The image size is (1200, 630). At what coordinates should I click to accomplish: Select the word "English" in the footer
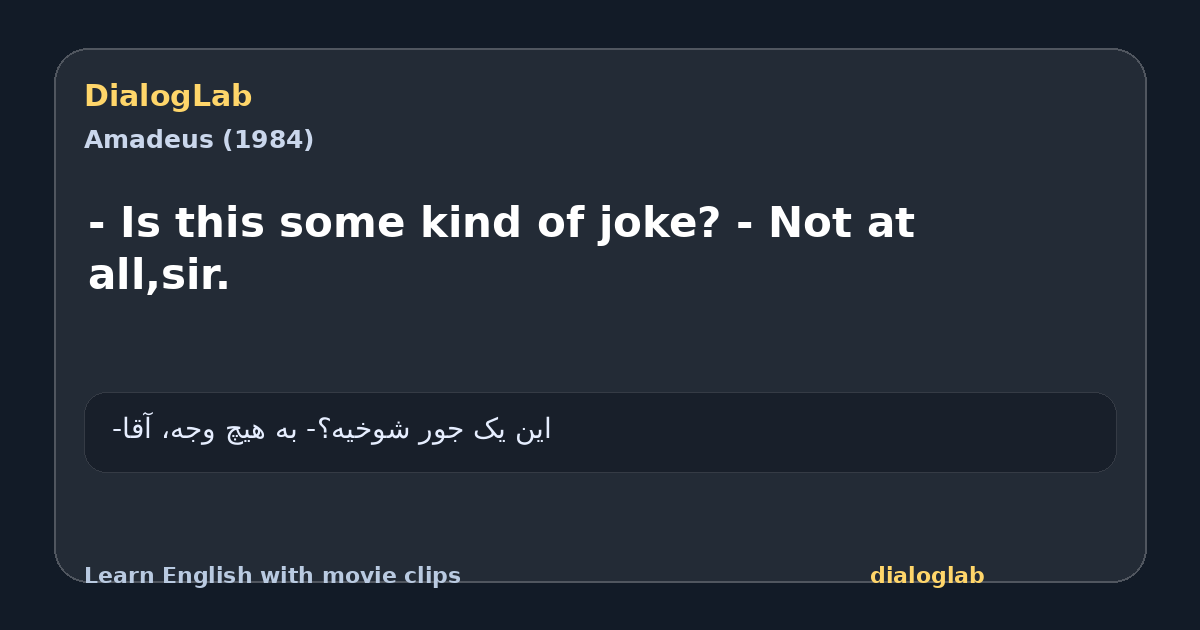tap(209, 576)
